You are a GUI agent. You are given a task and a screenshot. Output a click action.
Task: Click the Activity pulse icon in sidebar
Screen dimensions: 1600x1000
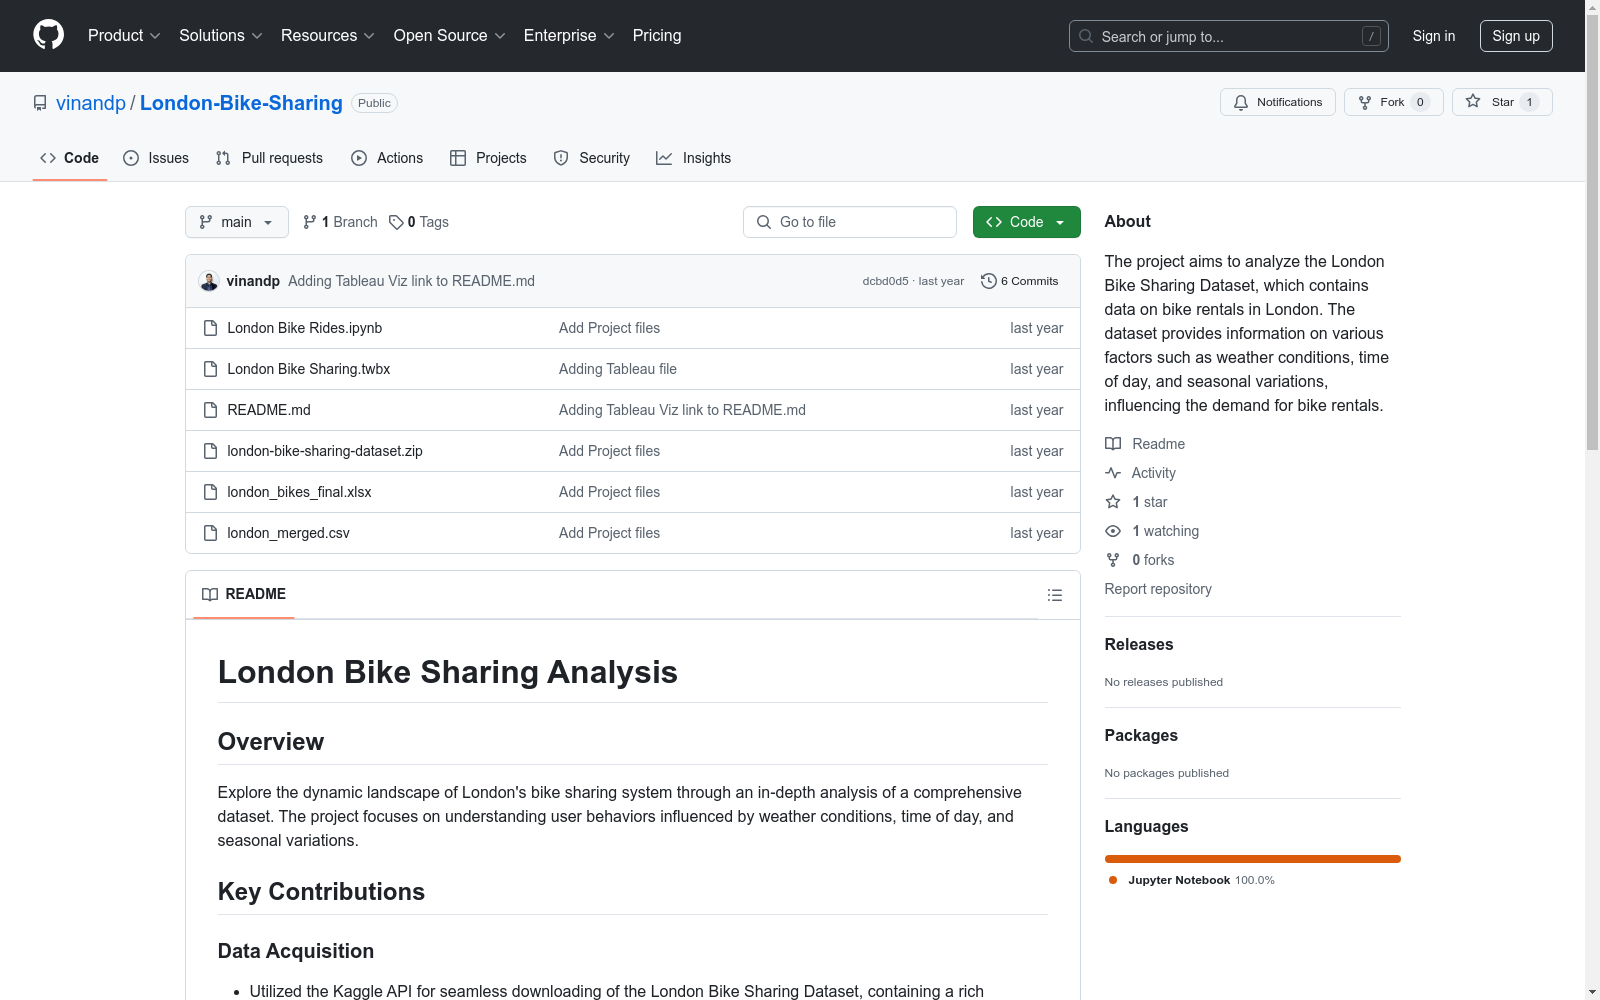point(1112,472)
